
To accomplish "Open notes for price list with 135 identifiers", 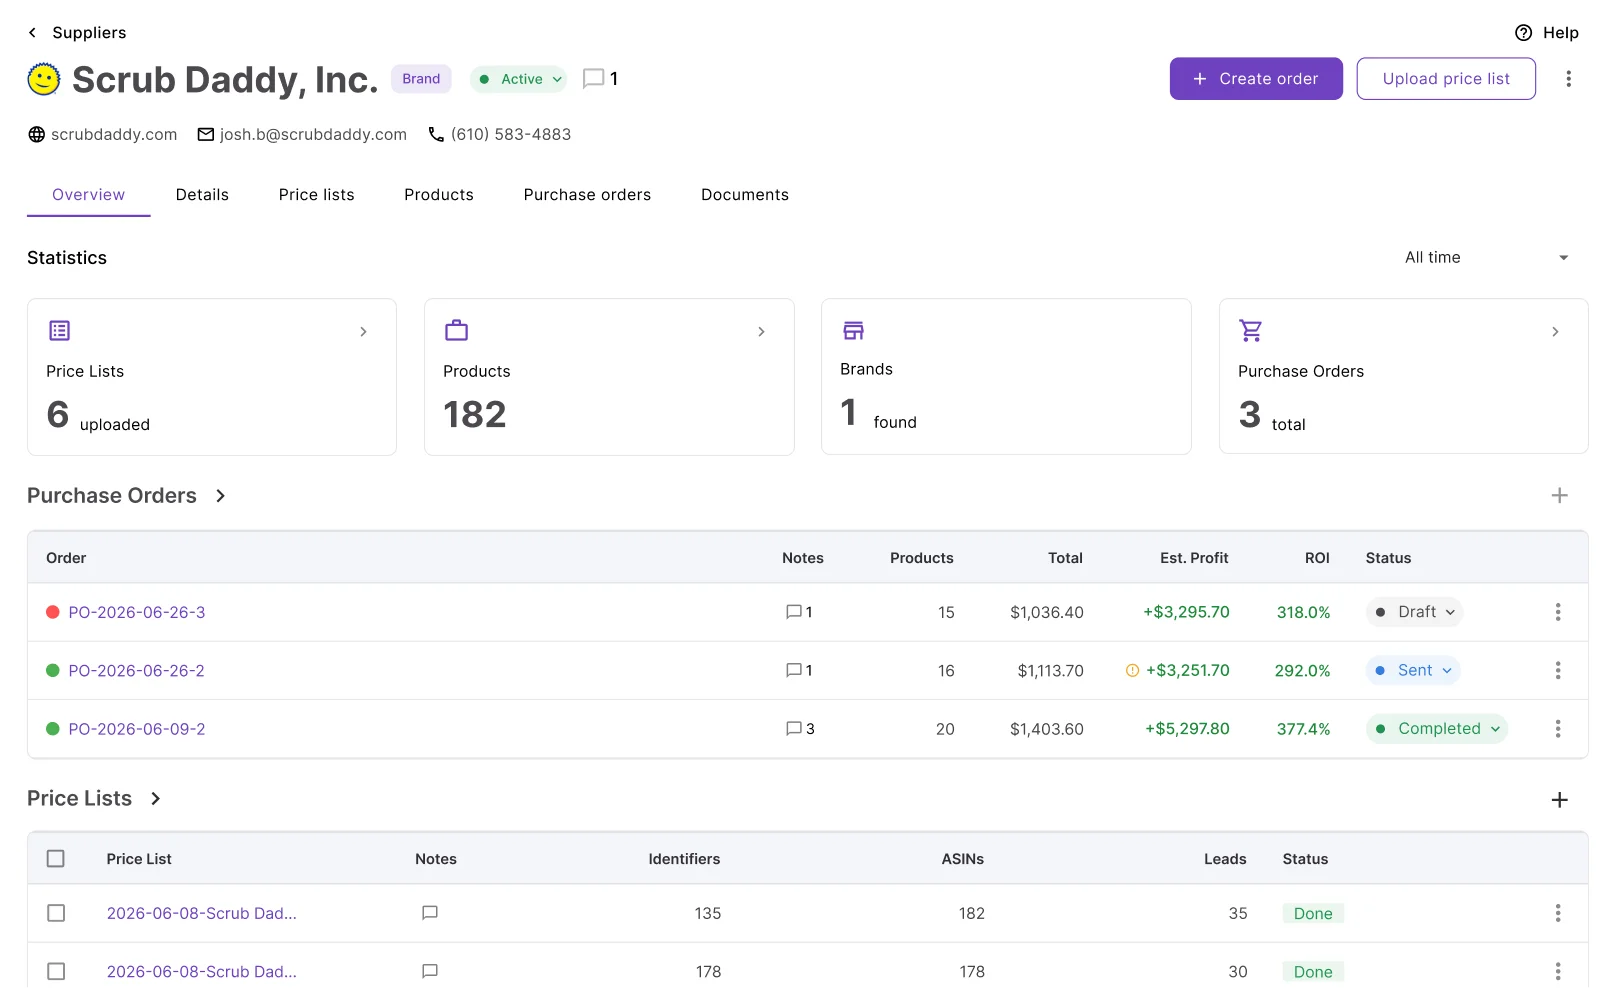I will [430, 913].
